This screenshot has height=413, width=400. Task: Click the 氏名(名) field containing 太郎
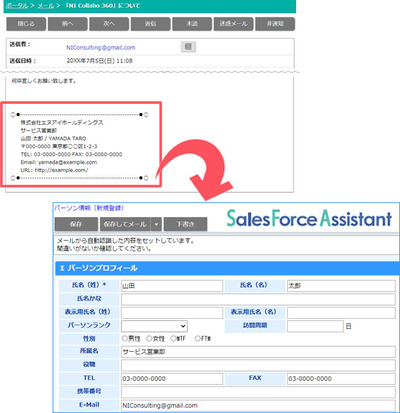coord(341,286)
